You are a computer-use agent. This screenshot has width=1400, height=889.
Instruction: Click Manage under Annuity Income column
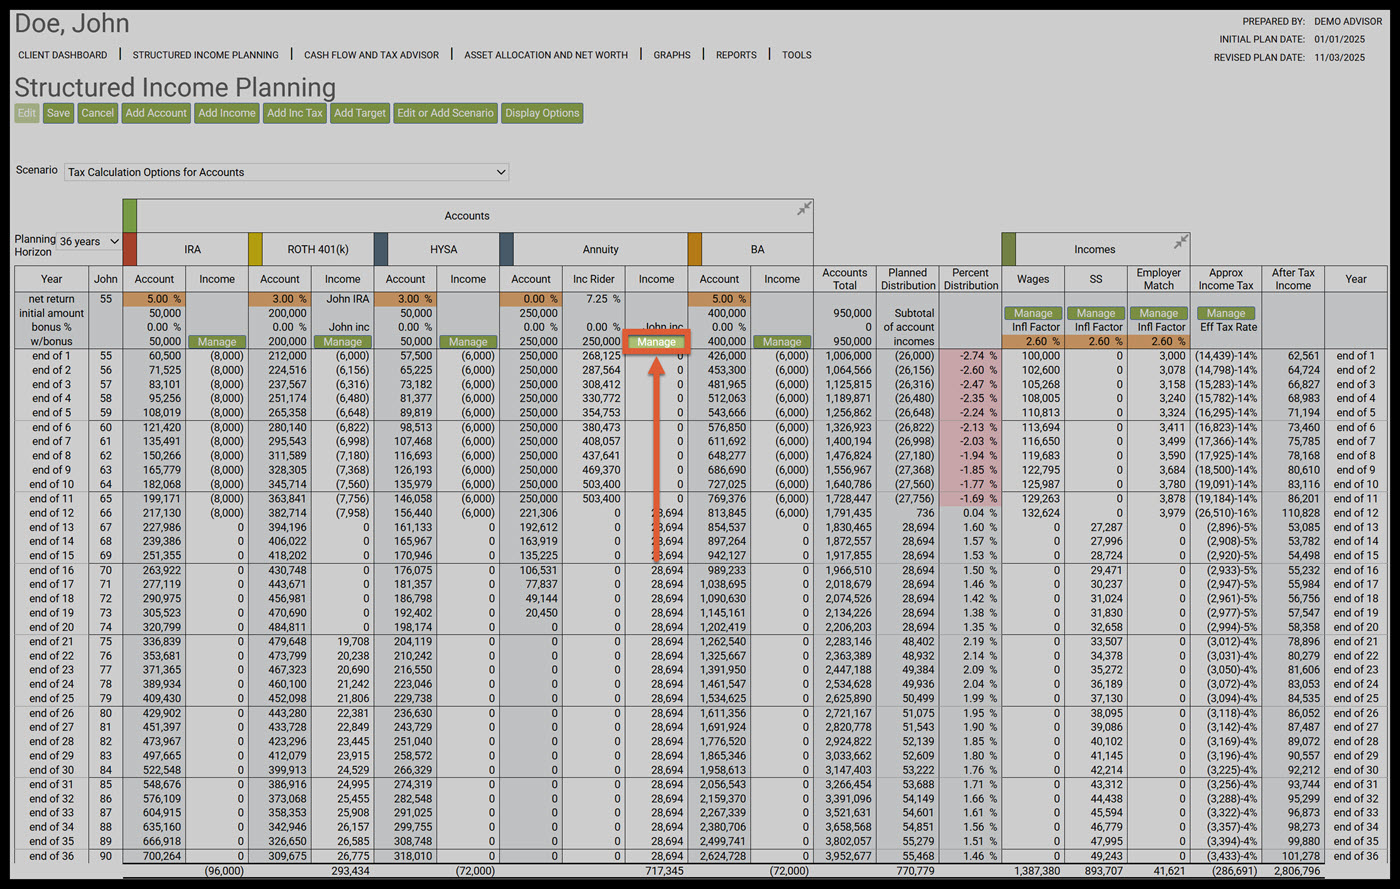(x=657, y=342)
